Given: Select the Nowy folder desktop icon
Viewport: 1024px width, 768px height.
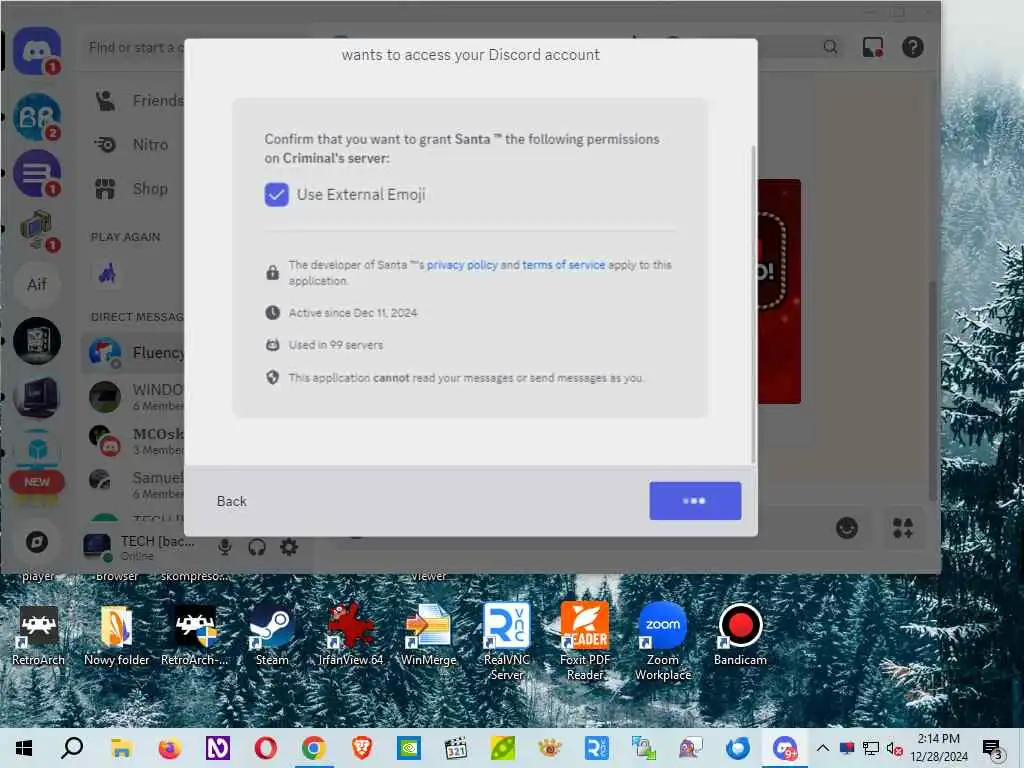Looking at the screenshot, I should (116, 635).
